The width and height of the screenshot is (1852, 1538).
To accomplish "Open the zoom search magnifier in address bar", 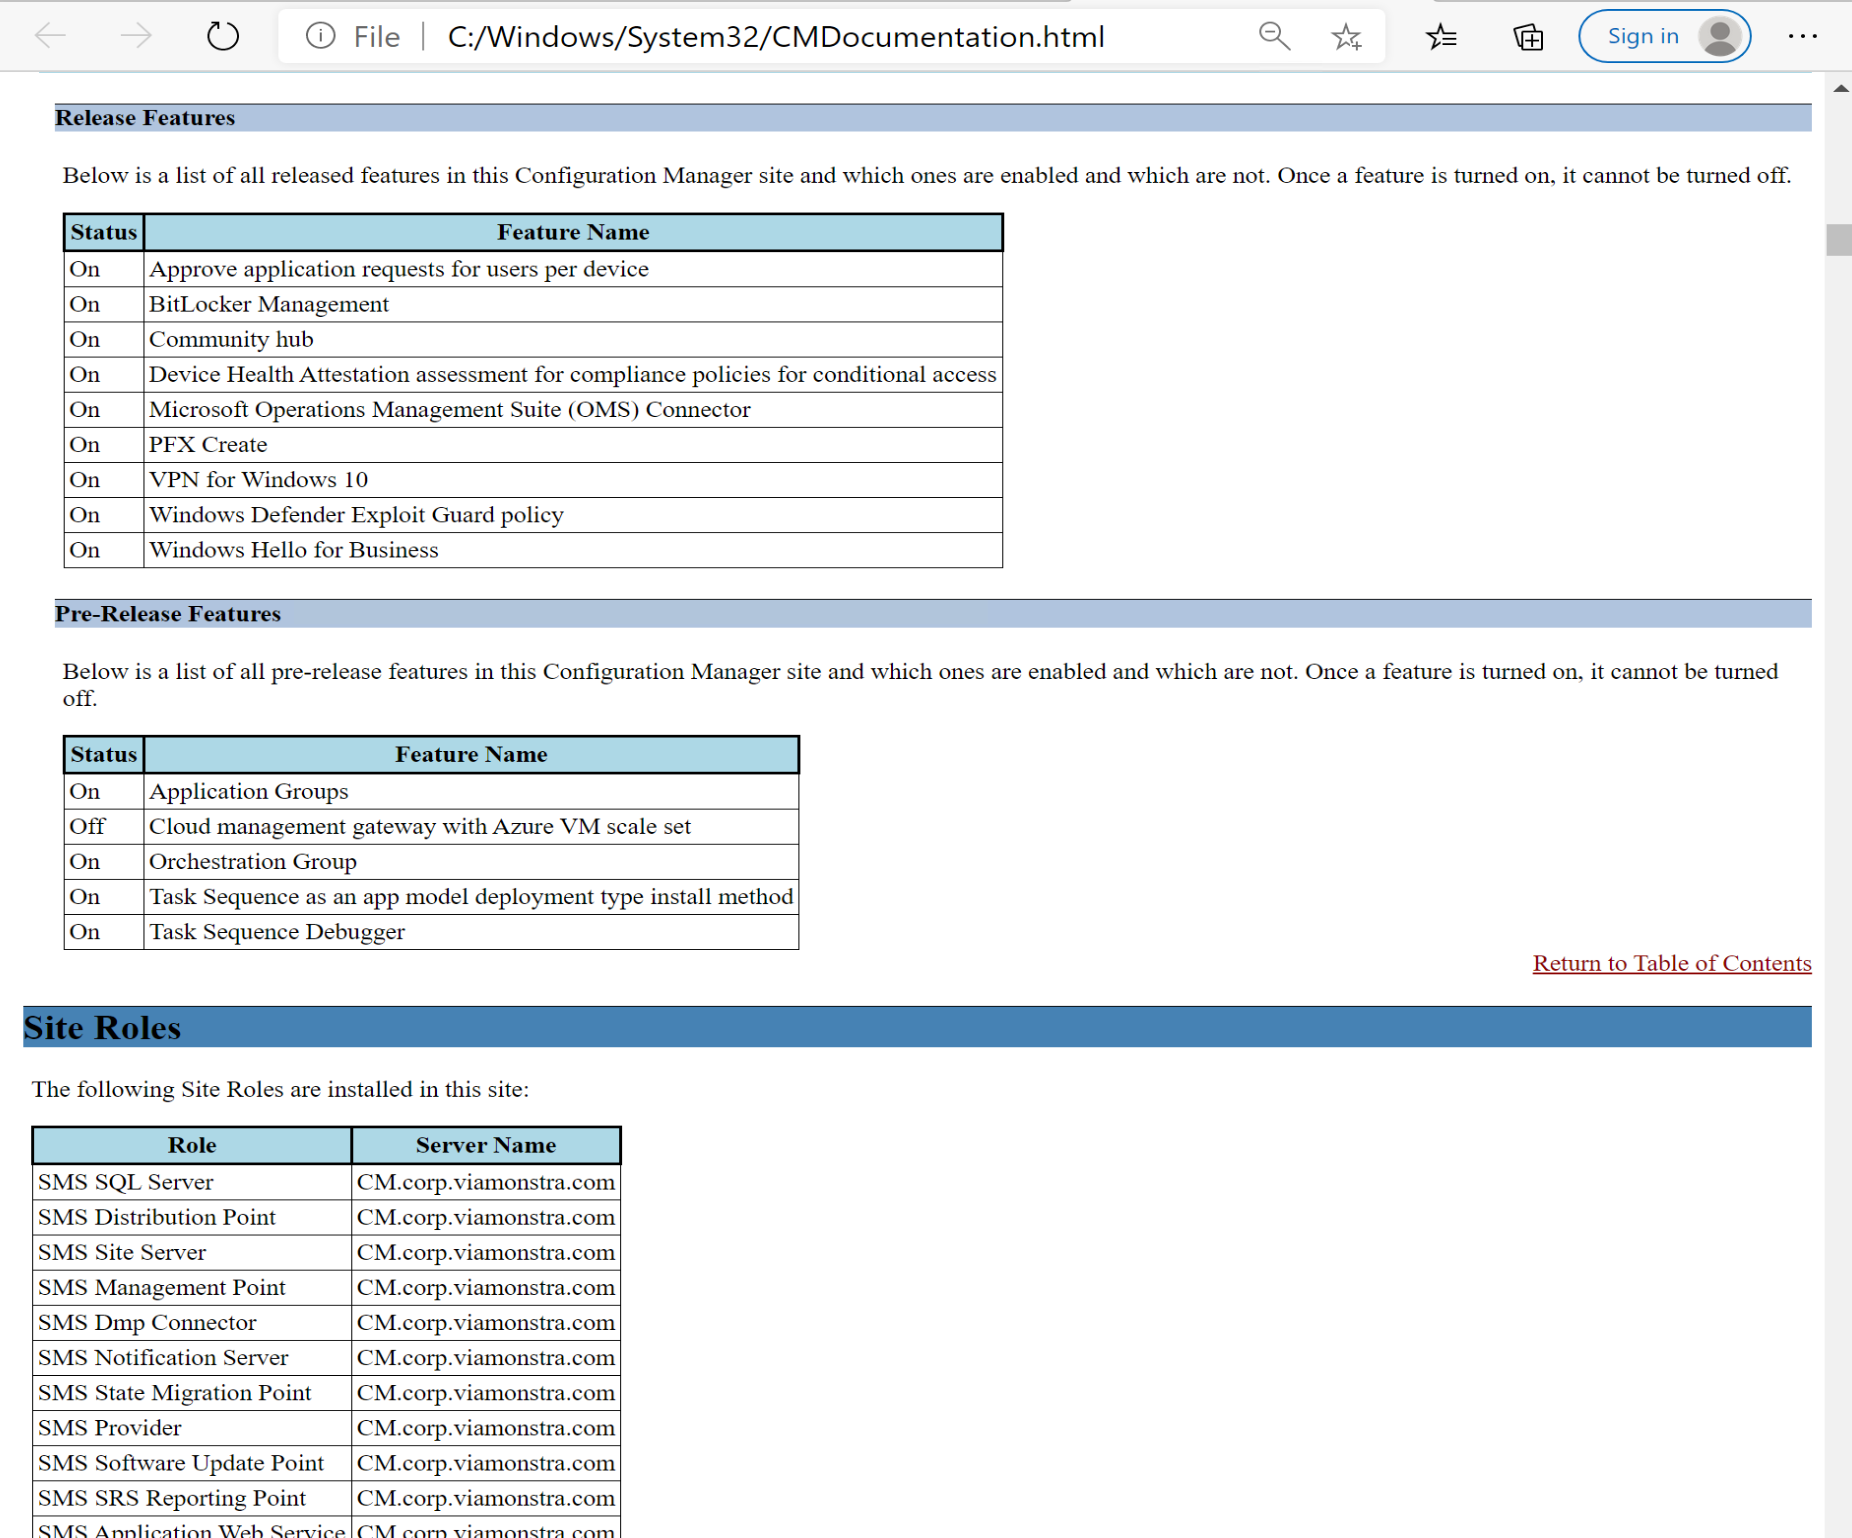I will point(1274,36).
